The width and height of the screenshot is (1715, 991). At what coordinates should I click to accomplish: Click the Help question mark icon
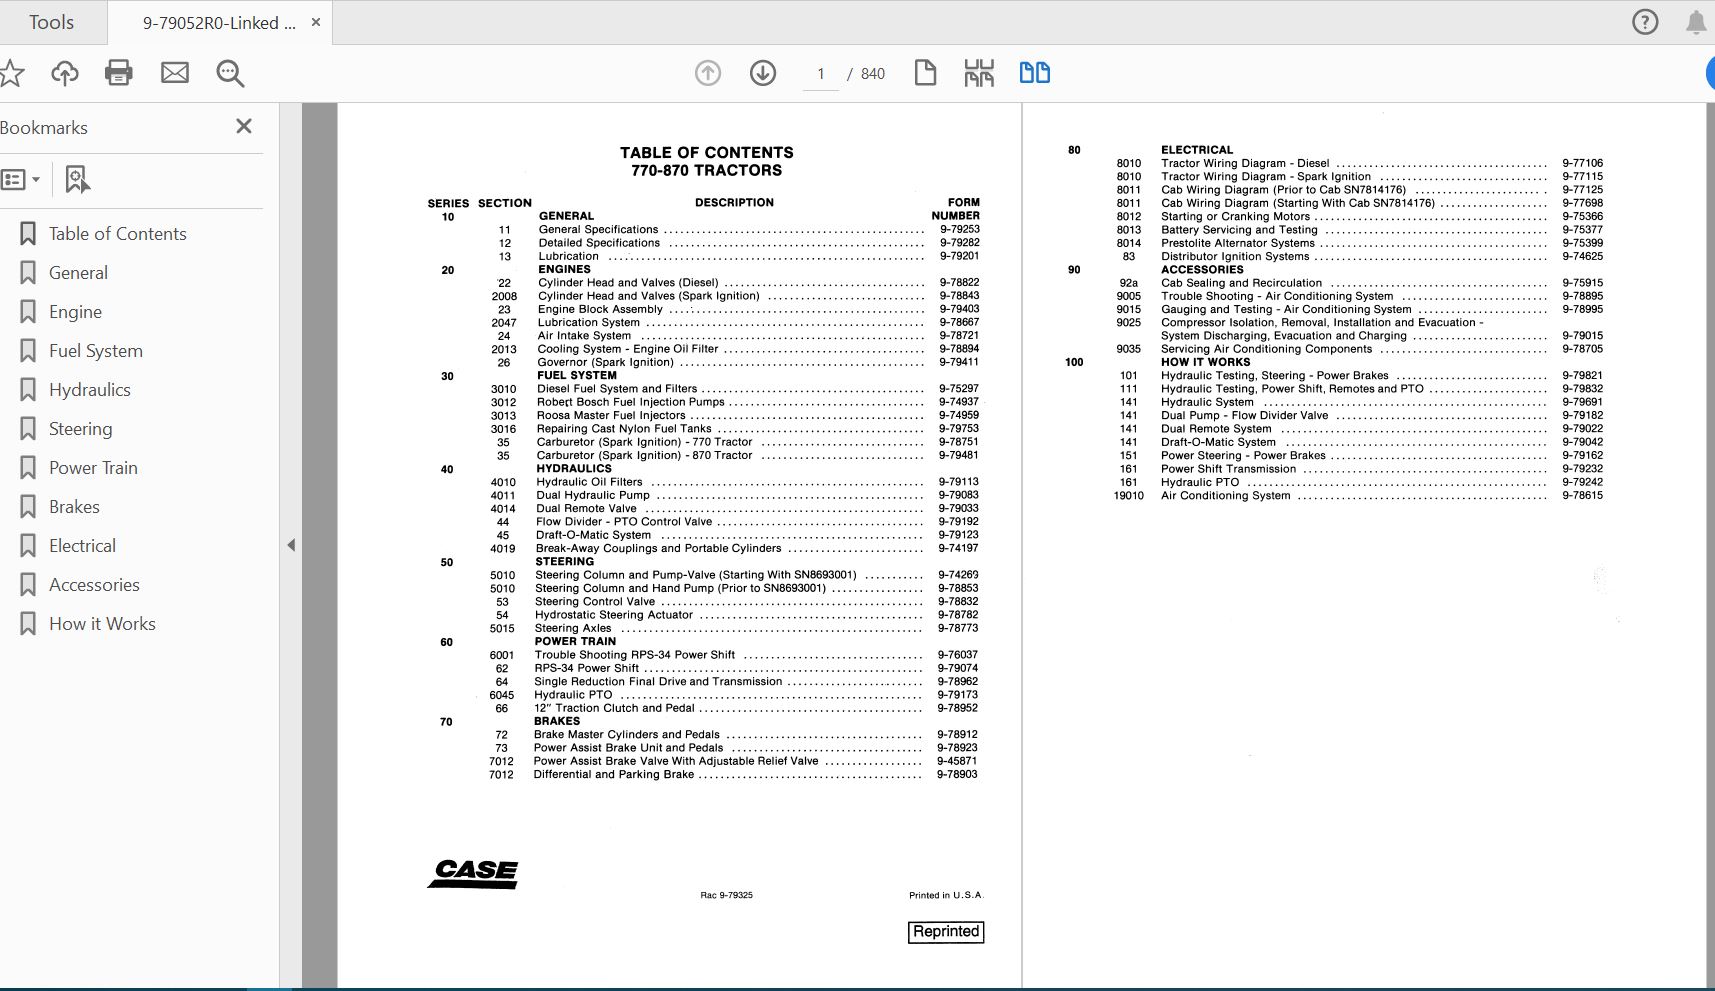[x=1643, y=21]
